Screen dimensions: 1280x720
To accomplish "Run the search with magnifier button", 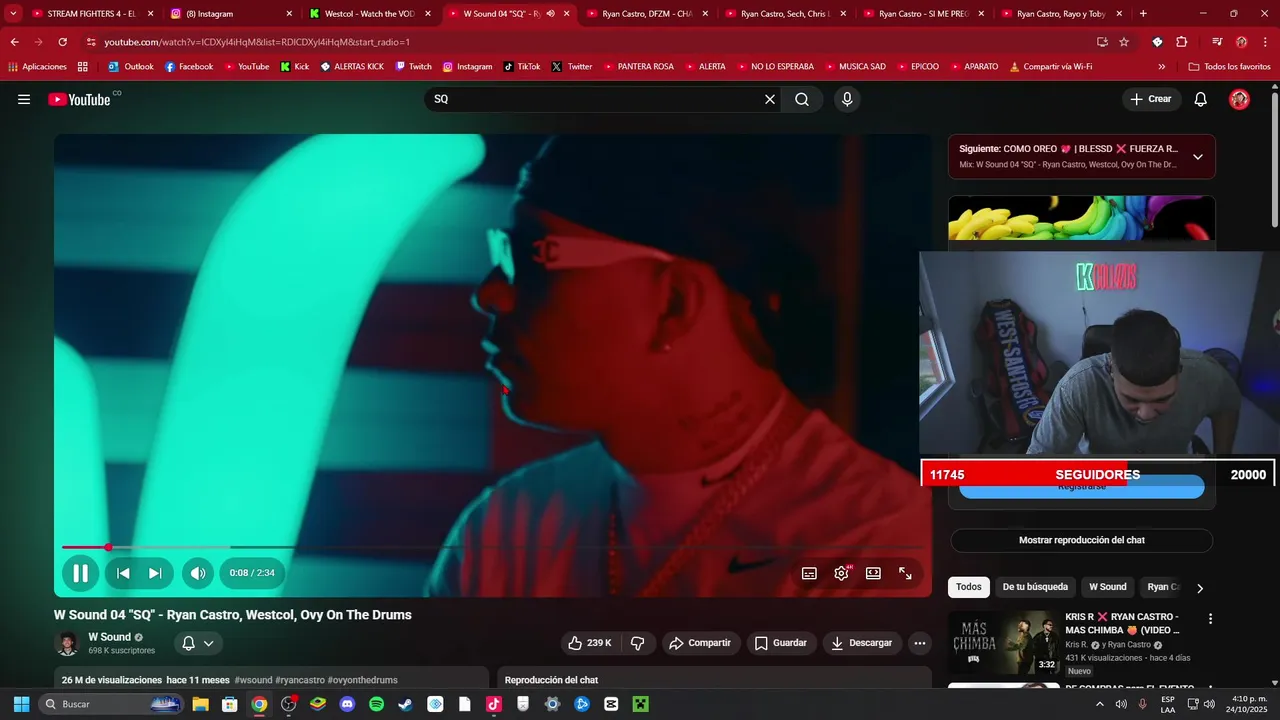I will tap(802, 99).
